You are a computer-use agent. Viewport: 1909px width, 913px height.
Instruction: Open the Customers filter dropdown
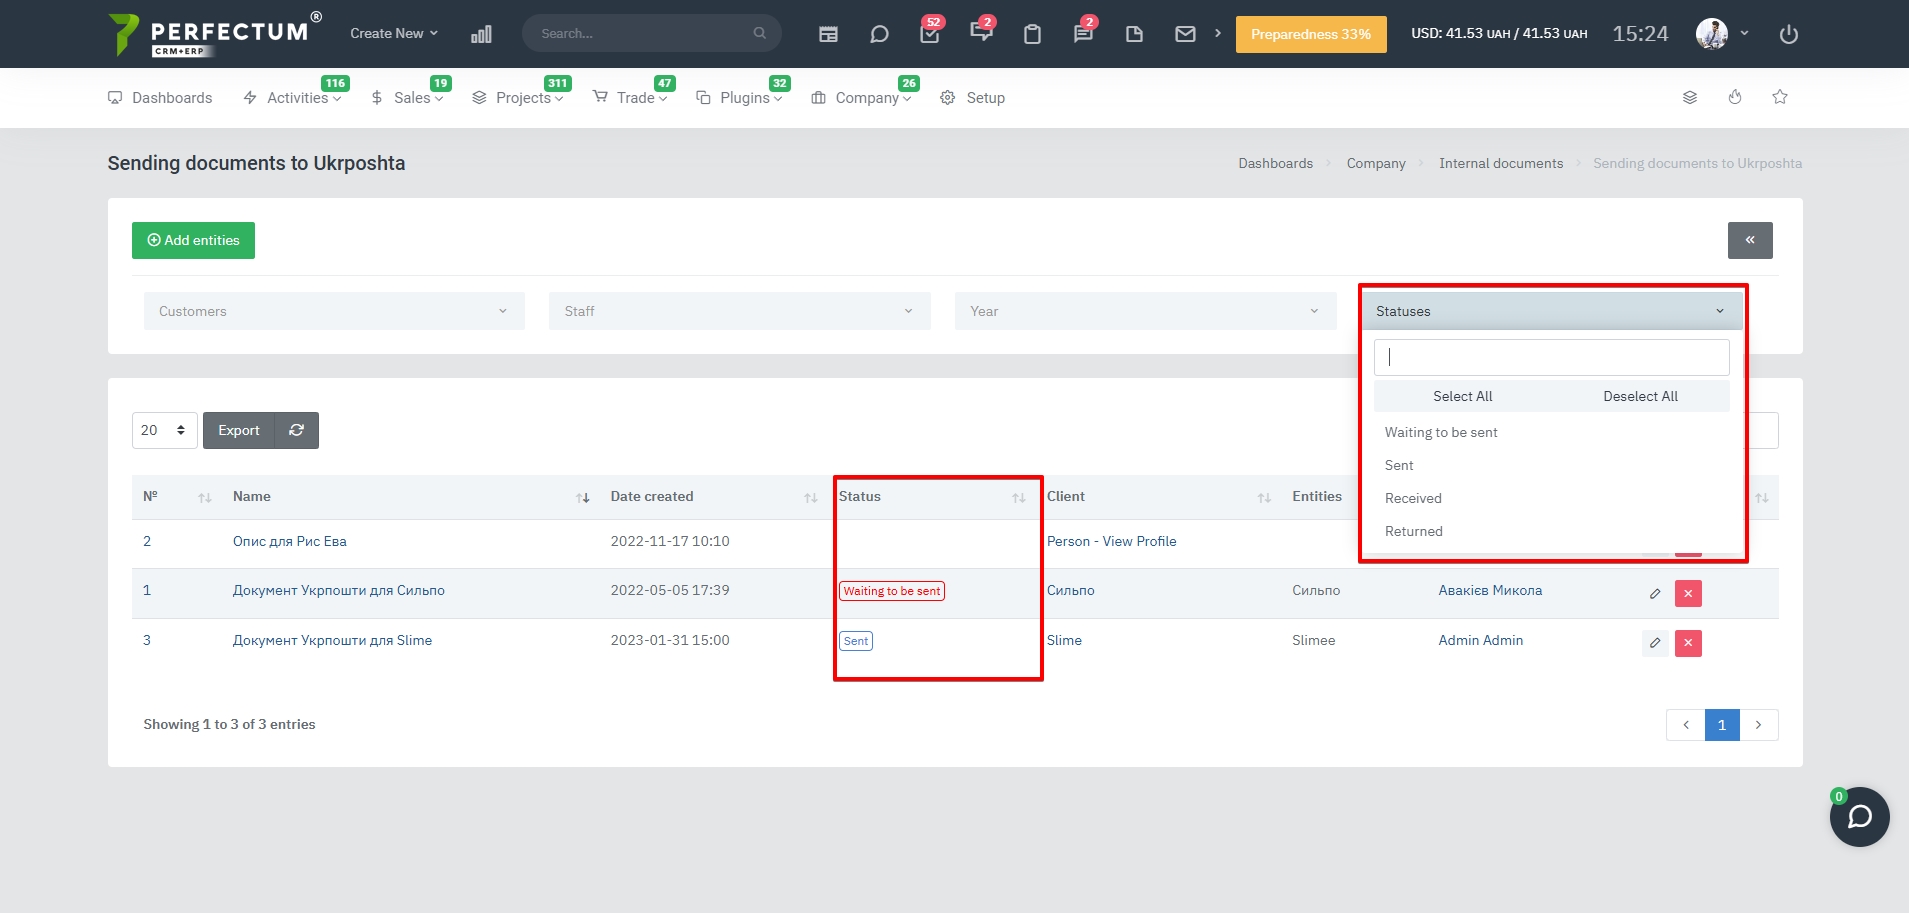coord(334,311)
